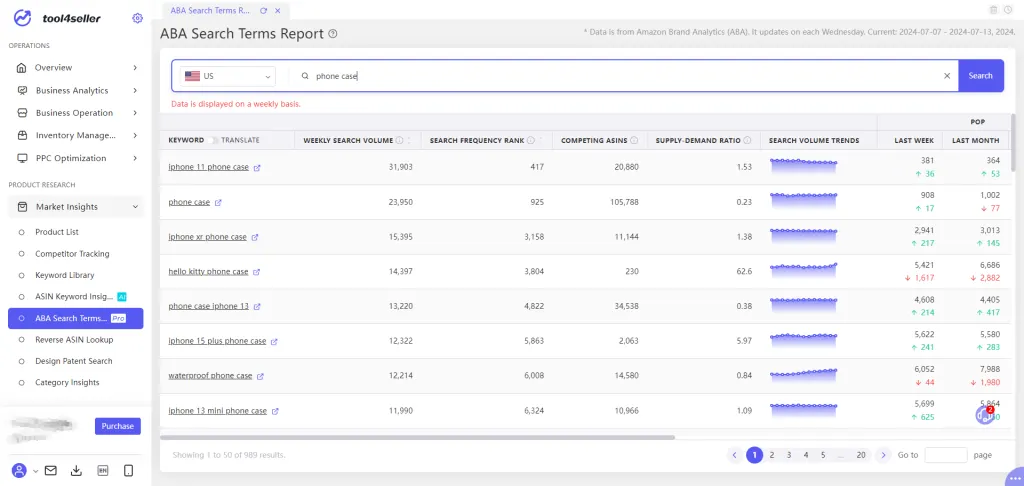Open the US marketplace dropdown
This screenshot has height=486, width=1024.
click(227, 76)
